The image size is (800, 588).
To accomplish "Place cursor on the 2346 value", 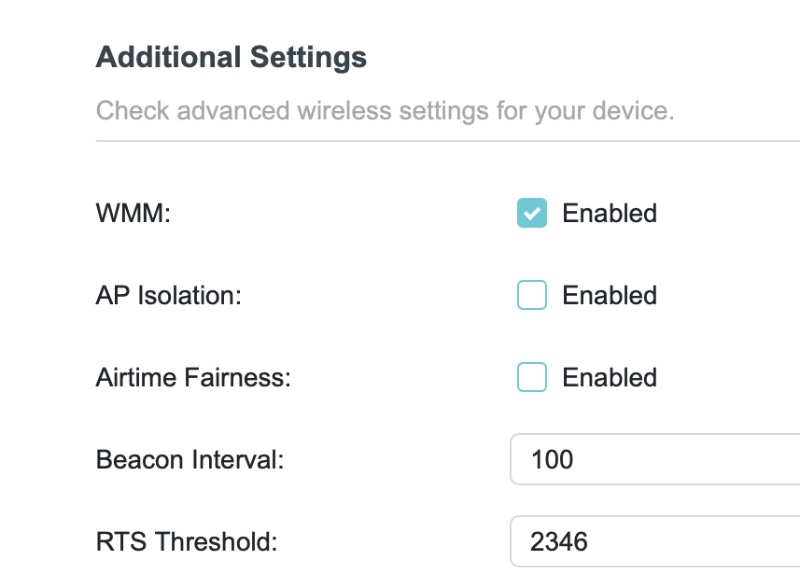I will tap(559, 542).
